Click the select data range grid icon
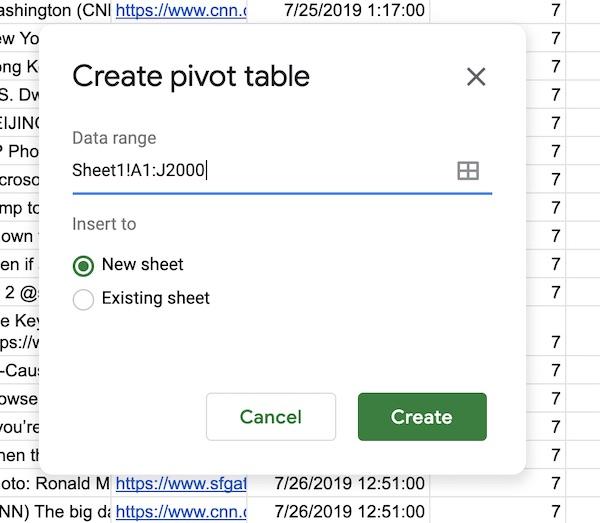The width and height of the screenshot is (600, 523). pyautogui.click(x=468, y=171)
